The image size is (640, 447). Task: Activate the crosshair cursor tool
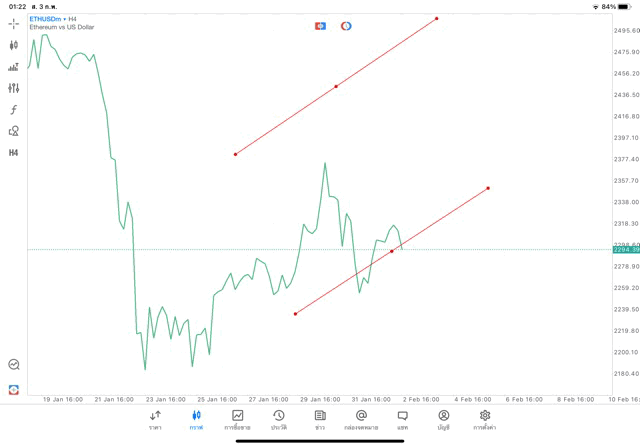pyautogui.click(x=14, y=24)
